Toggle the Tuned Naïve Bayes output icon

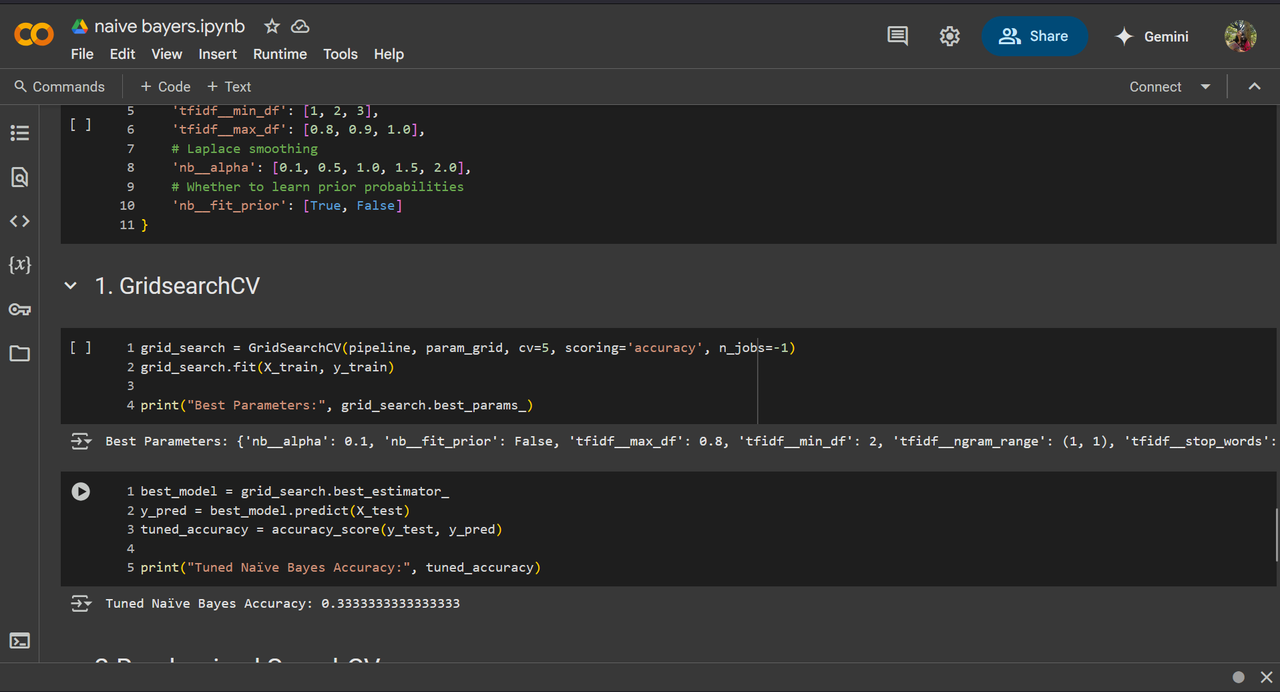81,604
